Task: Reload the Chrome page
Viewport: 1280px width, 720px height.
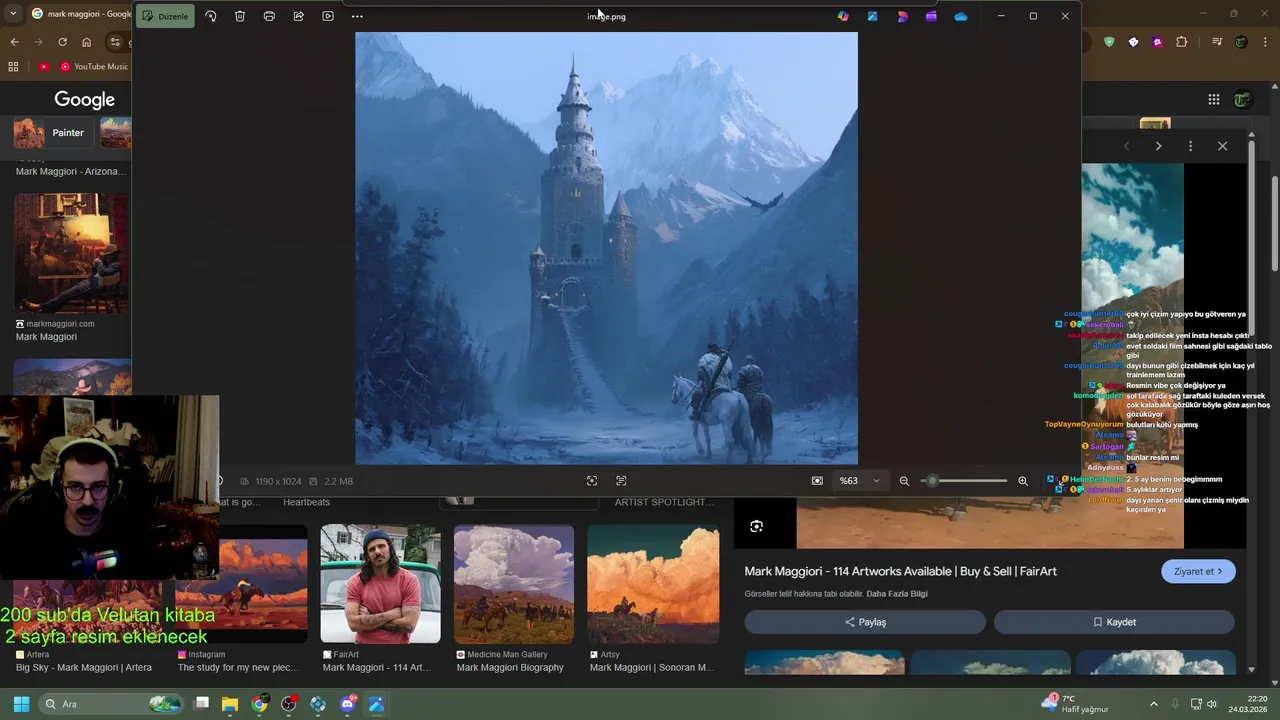Action: (62, 42)
